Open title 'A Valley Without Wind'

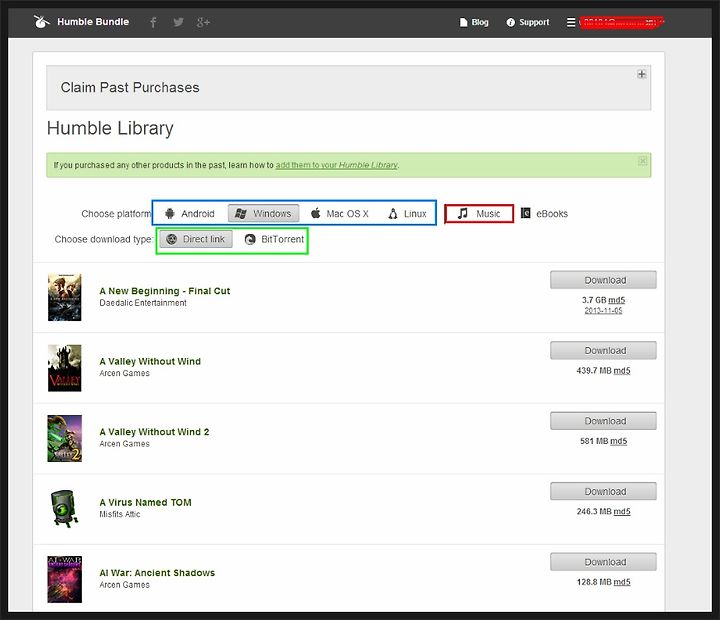(150, 361)
